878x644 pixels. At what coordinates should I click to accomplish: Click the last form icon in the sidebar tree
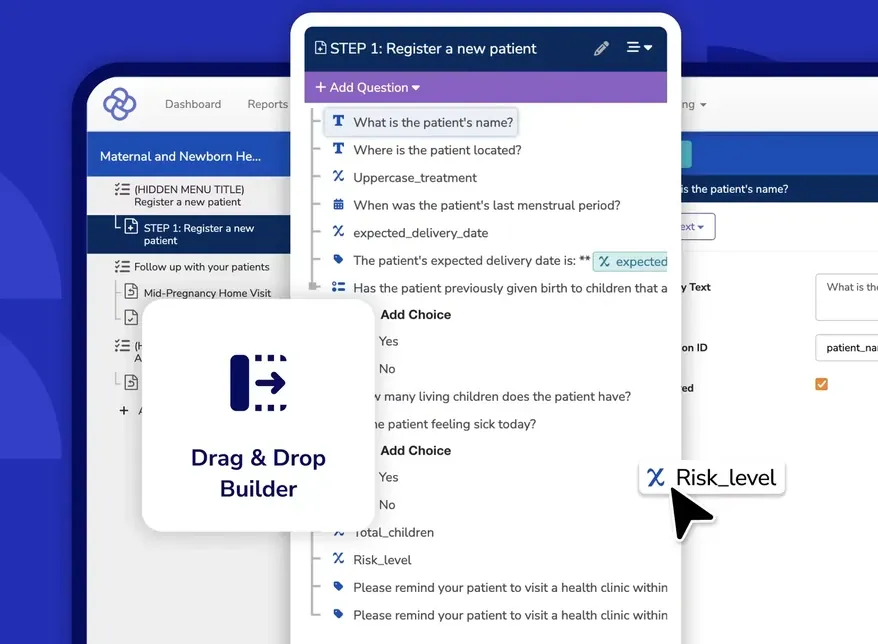point(131,382)
